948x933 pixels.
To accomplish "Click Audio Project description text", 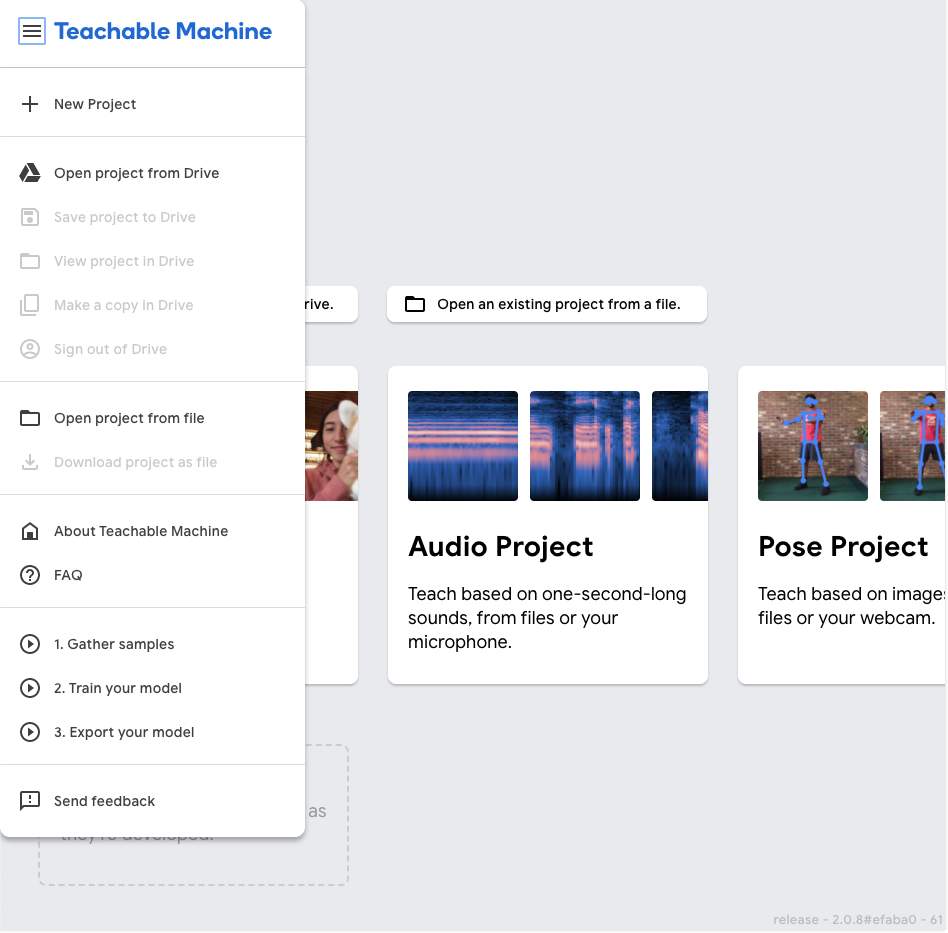I will [x=547, y=618].
